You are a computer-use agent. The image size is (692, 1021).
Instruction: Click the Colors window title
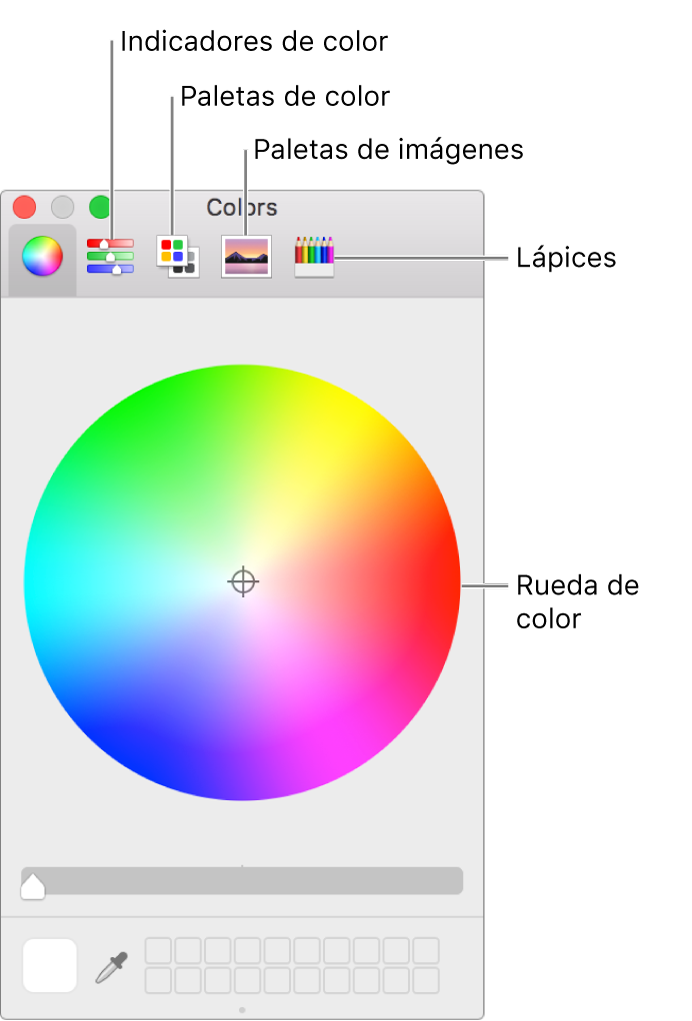[242, 208]
